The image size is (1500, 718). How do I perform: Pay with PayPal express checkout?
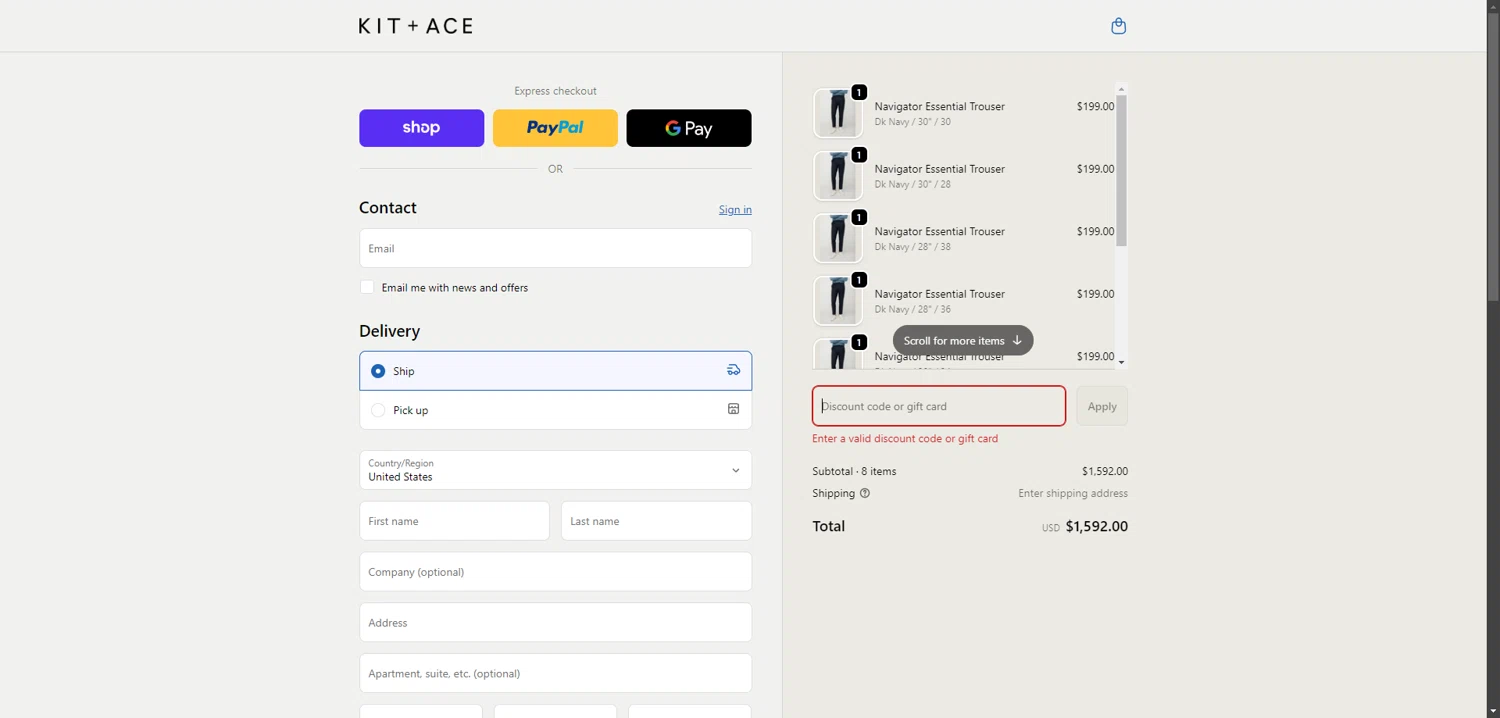(555, 128)
